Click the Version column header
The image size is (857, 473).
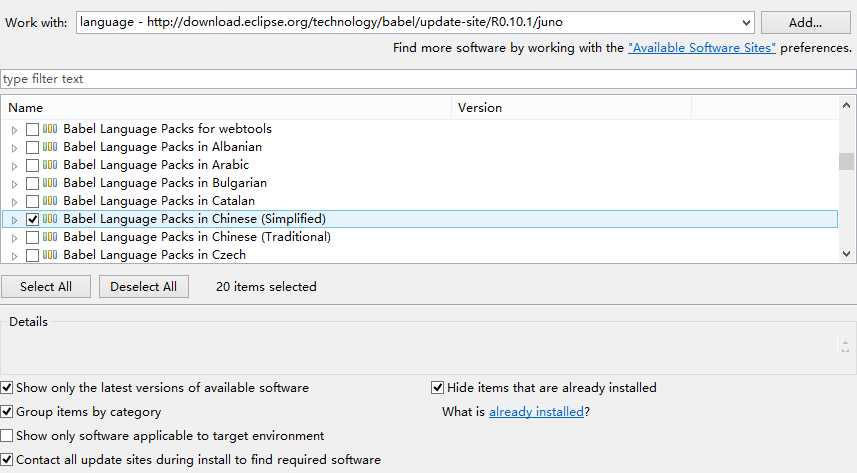(572, 108)
